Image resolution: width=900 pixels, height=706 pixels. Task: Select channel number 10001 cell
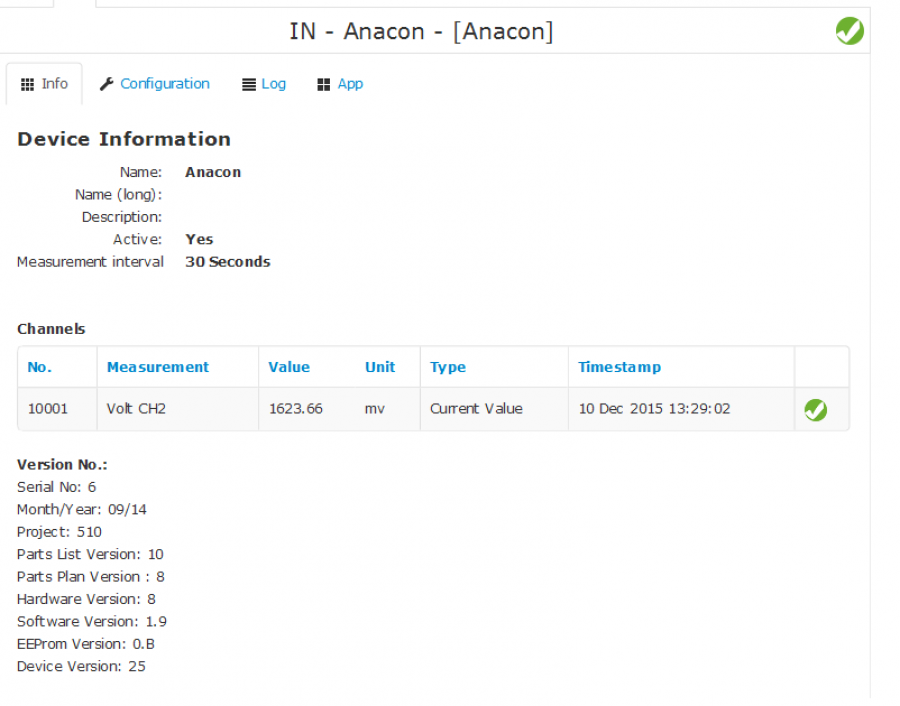point(57,409)
